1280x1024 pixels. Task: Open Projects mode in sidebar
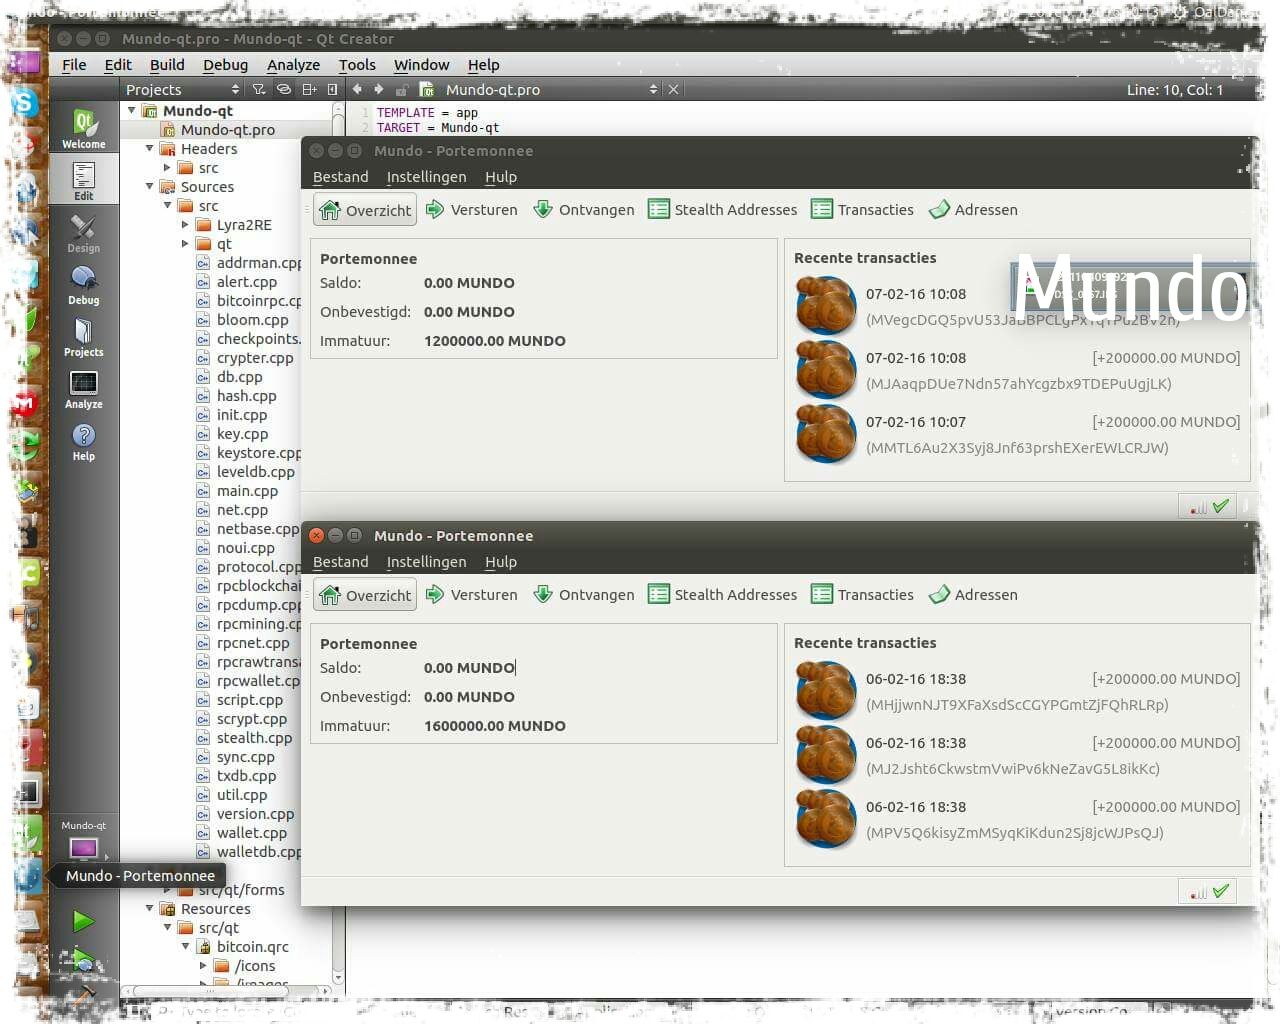(x=84, y=337)
